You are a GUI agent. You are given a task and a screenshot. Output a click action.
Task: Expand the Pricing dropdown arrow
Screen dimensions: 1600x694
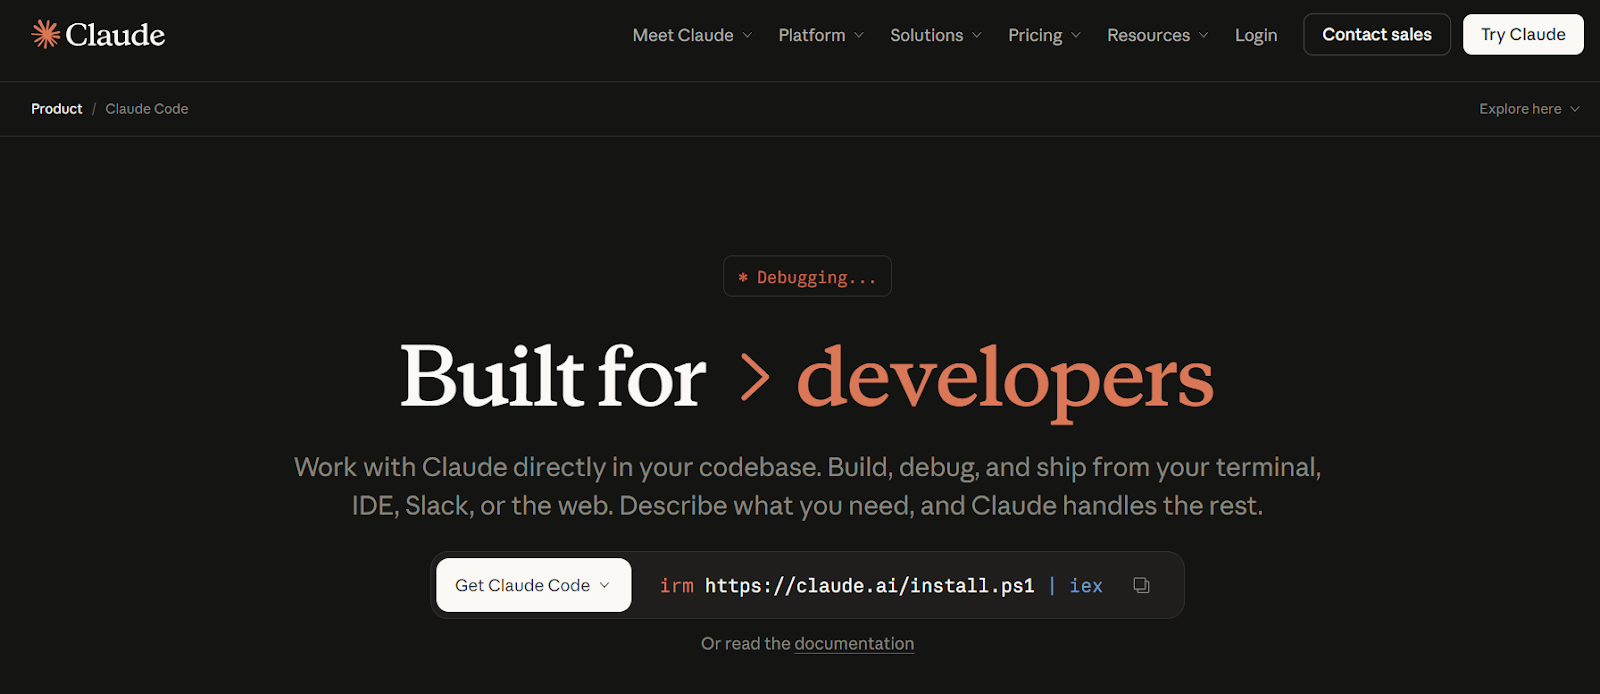tap(1076, 35)
